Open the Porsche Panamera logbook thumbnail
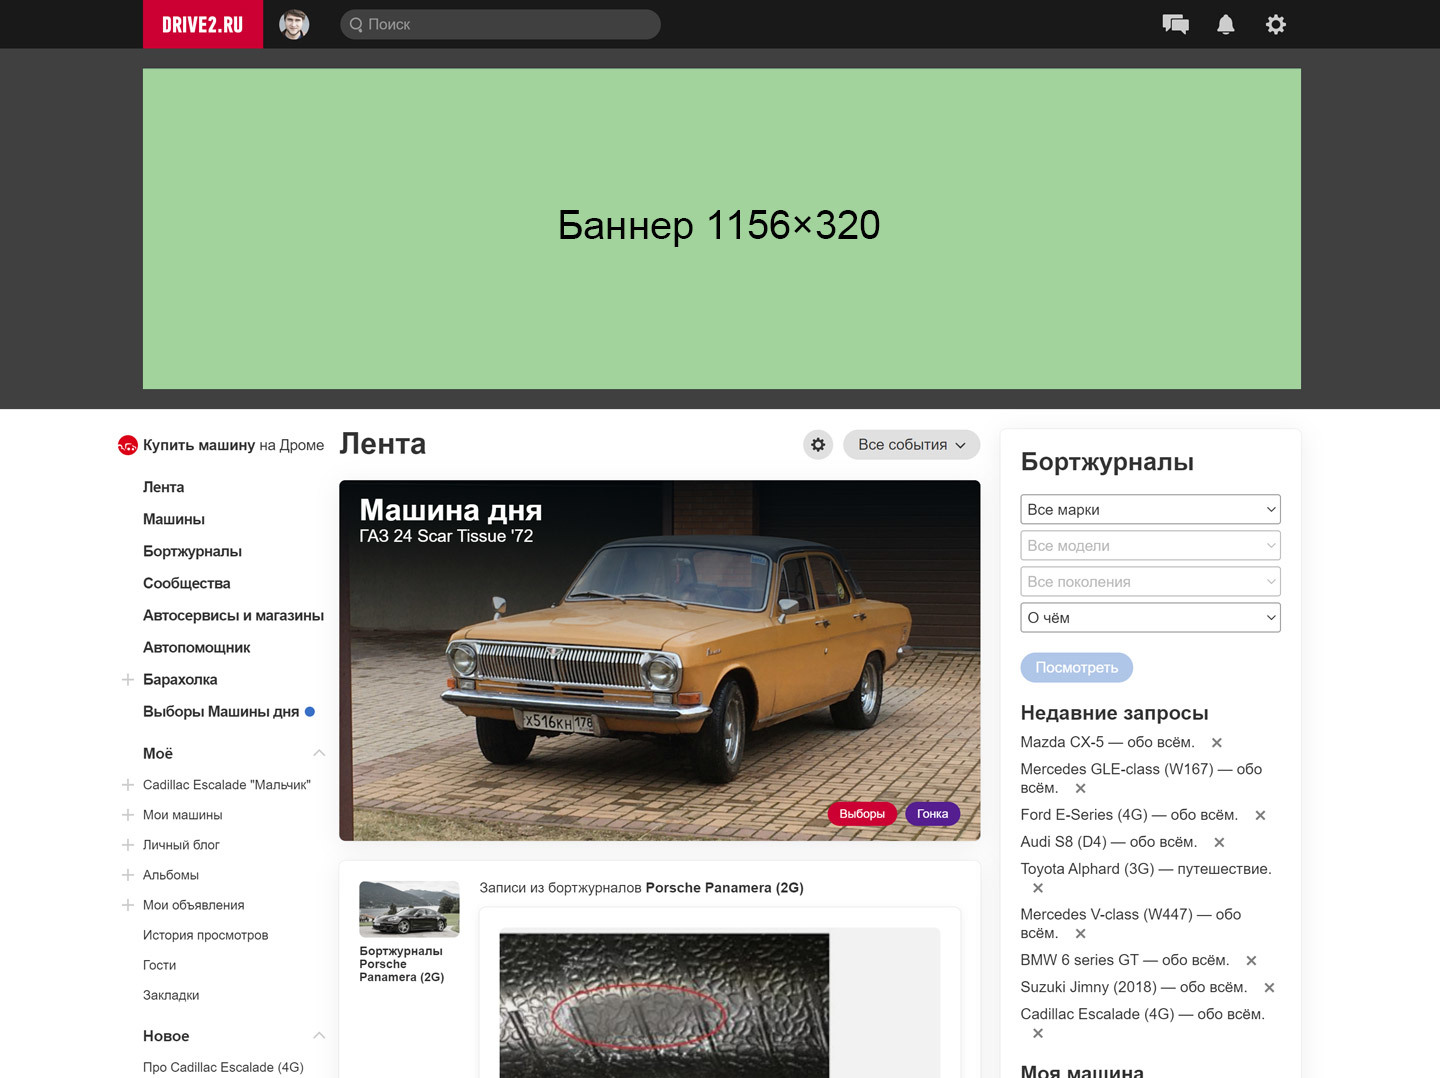1440x1078 pixels. coord(409,909)
